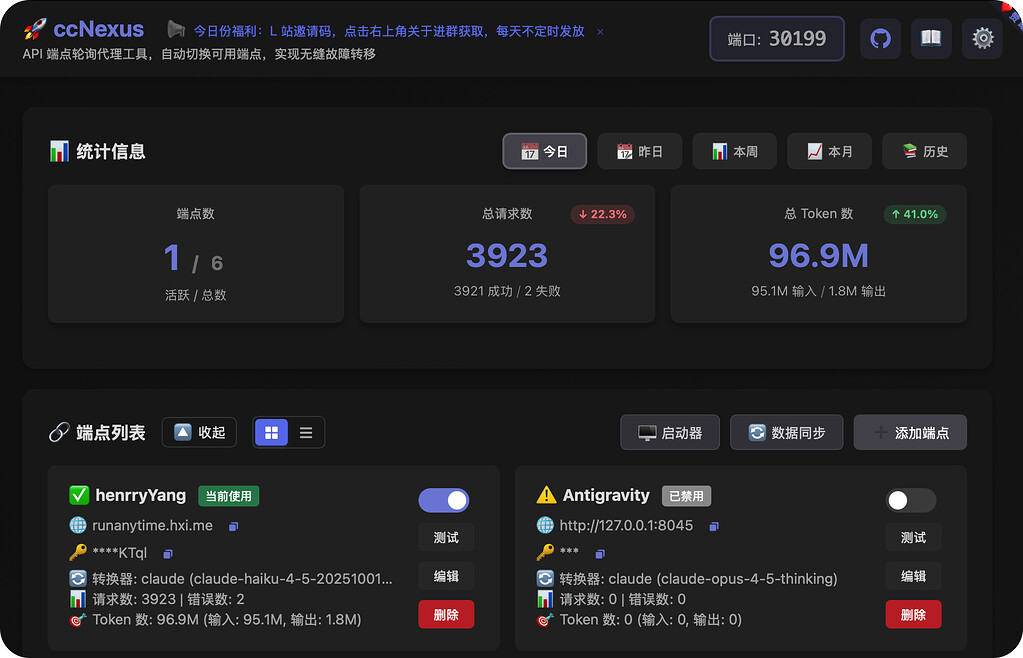
Task: Delete the henrryYang endpoint
Action: [446, 614]
